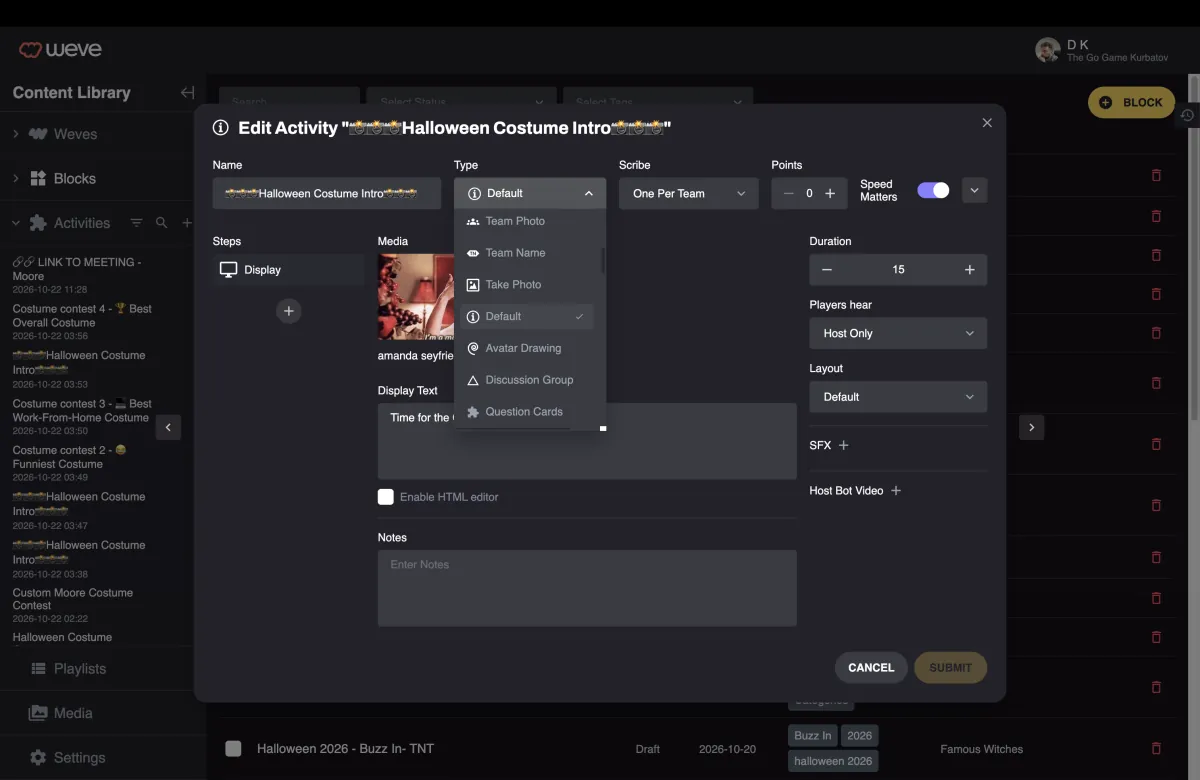Click the BLOCK button
The image size is (1200, 780).
click(1131, 102)
